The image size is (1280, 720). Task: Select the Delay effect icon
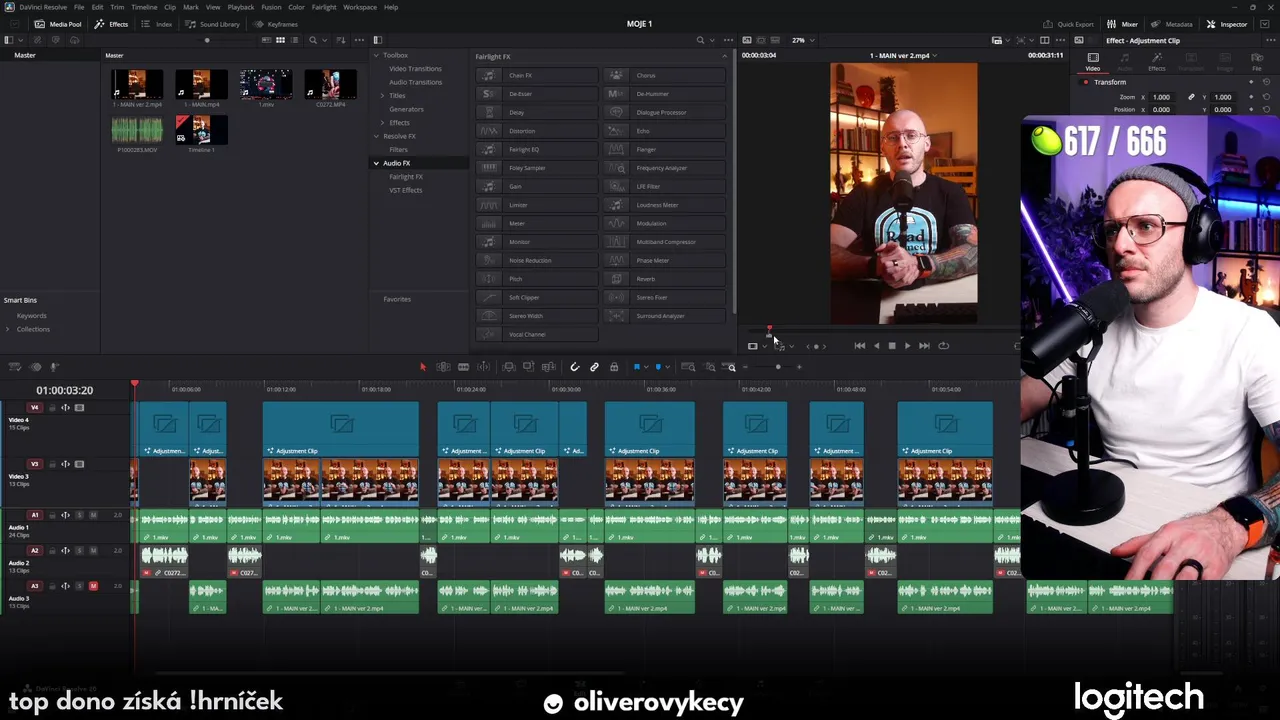point(488,112)
